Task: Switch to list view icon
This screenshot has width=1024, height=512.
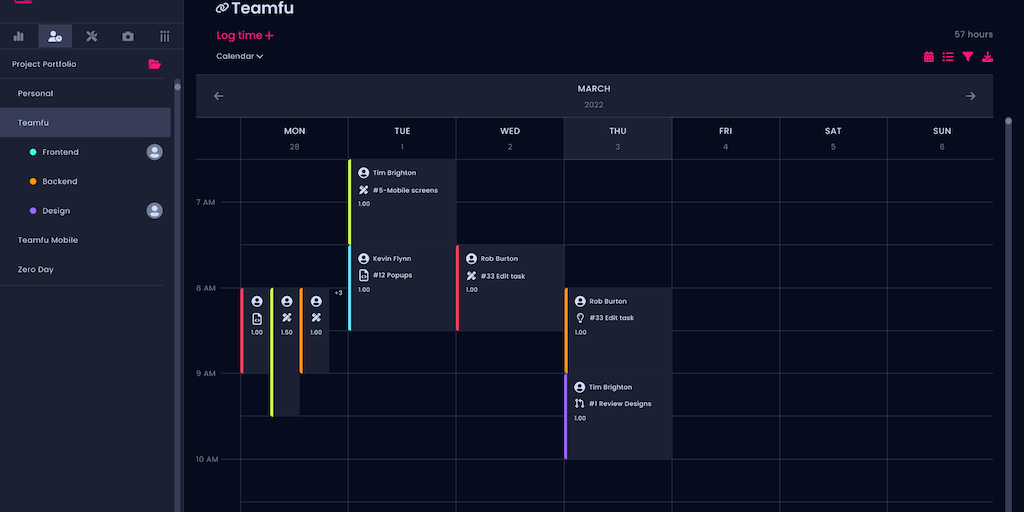Action: pyautogui.click(x=948, y=57)
